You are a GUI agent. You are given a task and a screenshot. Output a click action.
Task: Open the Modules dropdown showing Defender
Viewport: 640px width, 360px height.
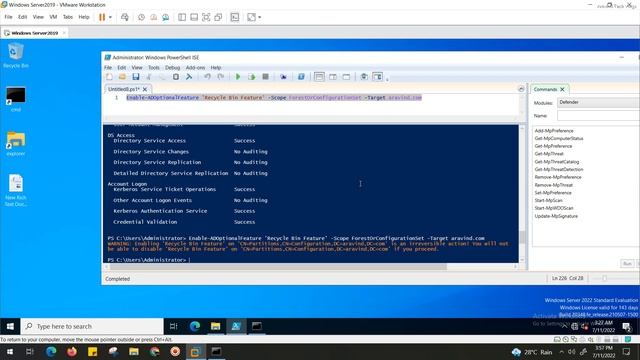[598, 102]
